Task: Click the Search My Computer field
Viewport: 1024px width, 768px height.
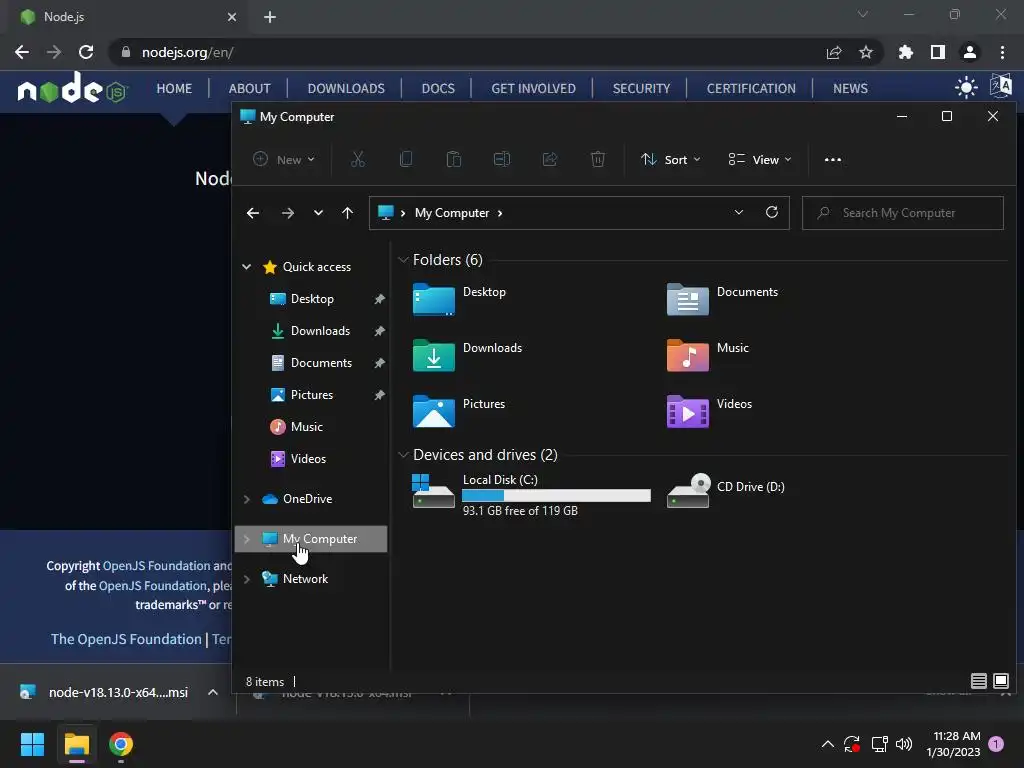Action: click(903, 213)
